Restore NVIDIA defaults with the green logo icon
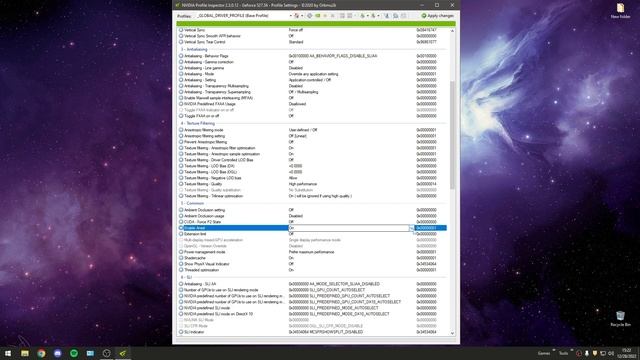 (x=318, y=16)
